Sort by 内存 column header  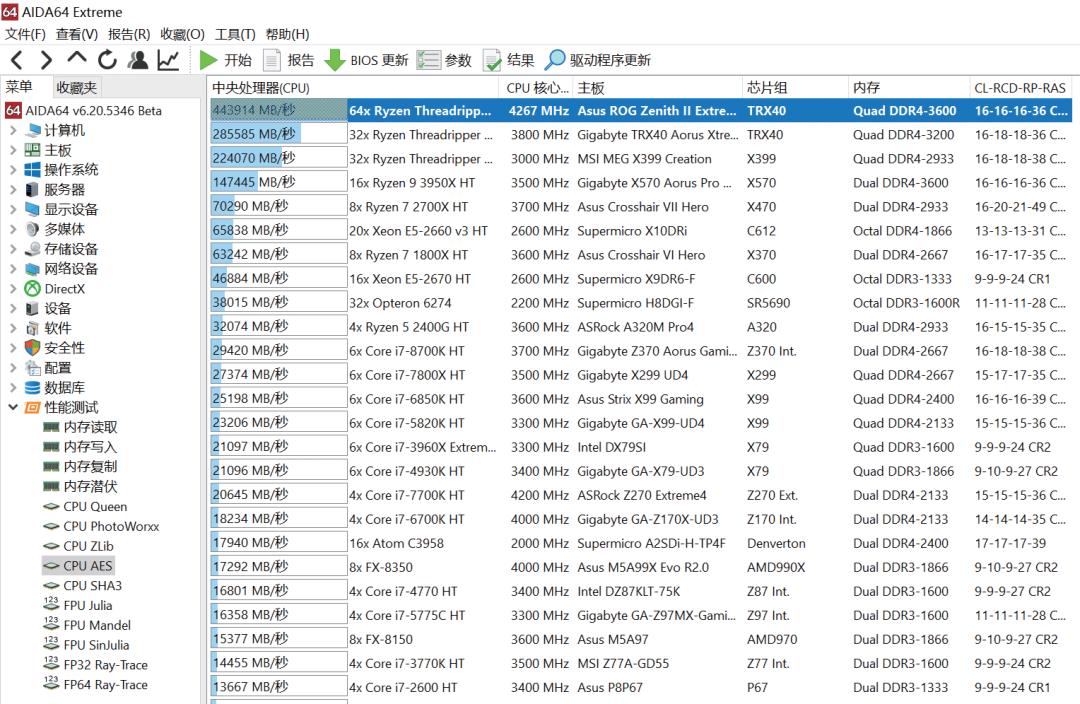908,87
